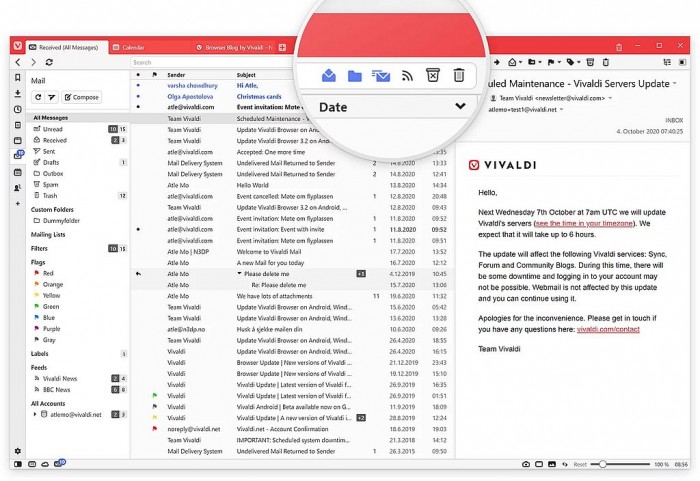Open the History panel clock icon
Viewport: 700px width, 481px height.
tap(18, 109)
